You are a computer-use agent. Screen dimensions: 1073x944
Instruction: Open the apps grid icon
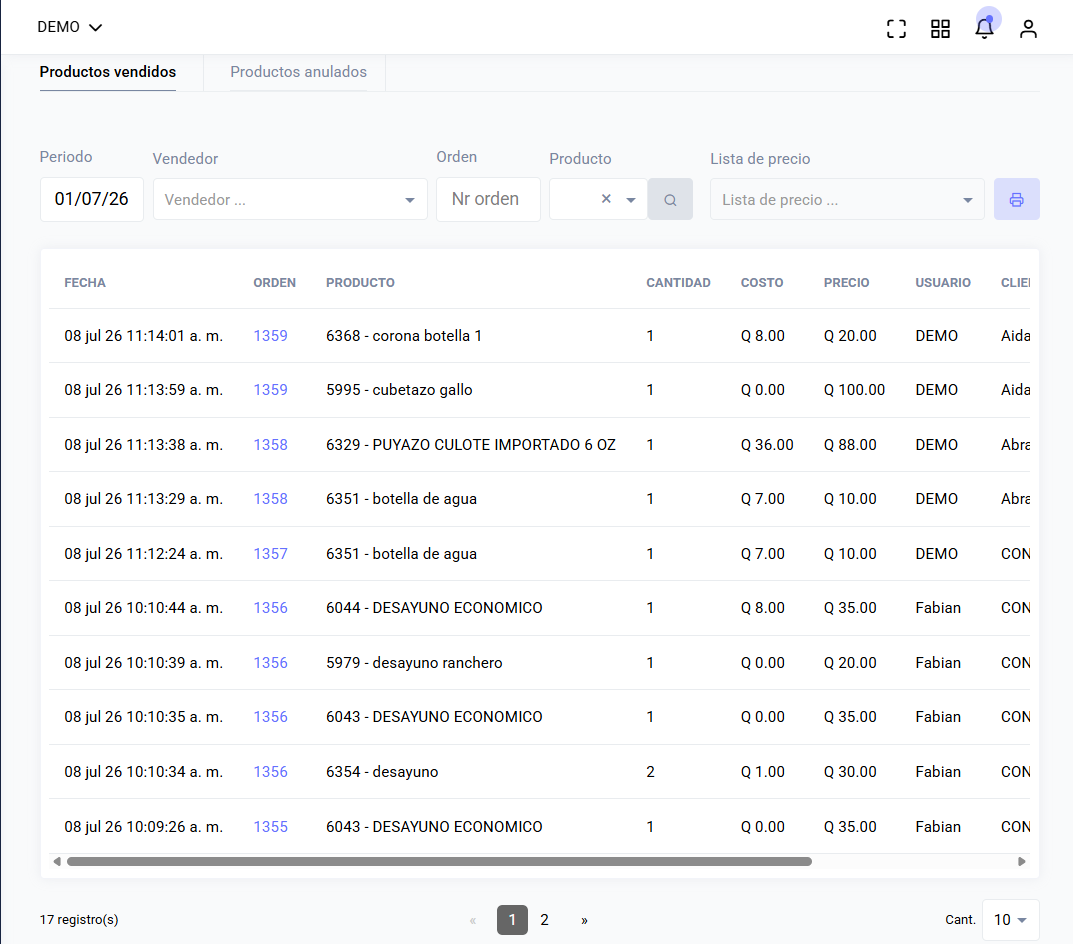(940, 29)
